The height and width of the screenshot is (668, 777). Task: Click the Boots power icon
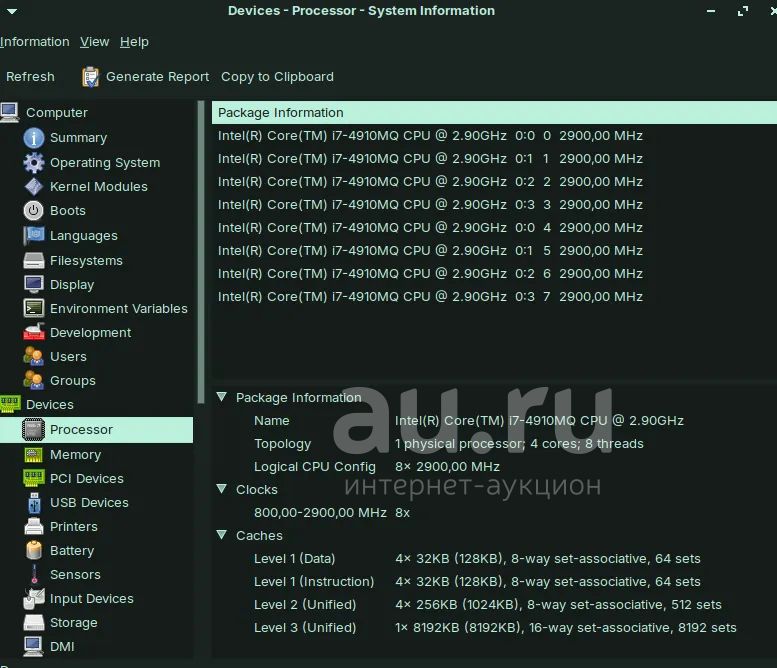pyautogui.click(x=34, y=211)
